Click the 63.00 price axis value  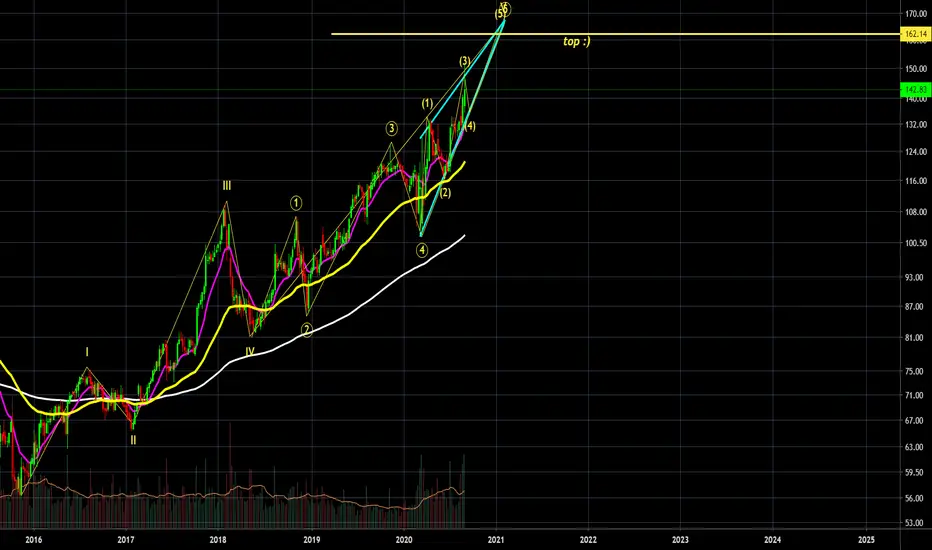click(916, 447)
